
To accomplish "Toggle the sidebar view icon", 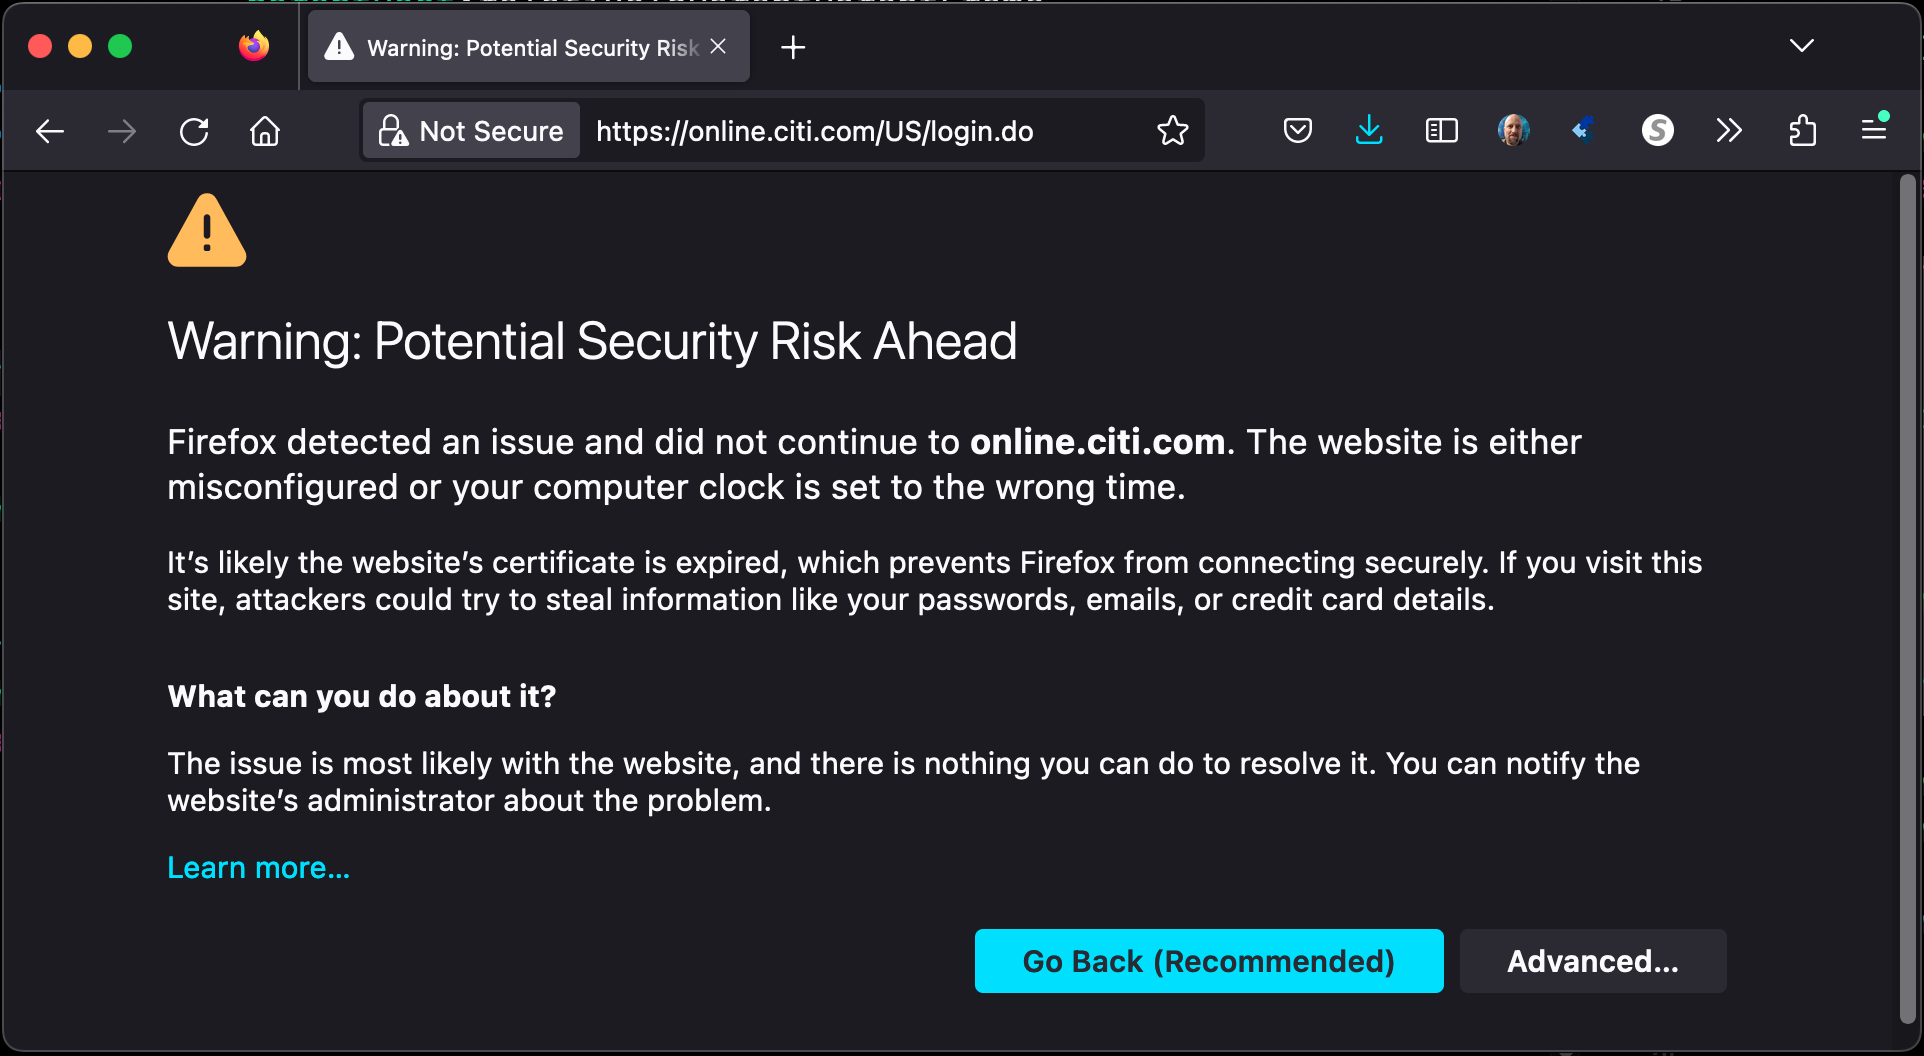I will tap(1441, 131).
